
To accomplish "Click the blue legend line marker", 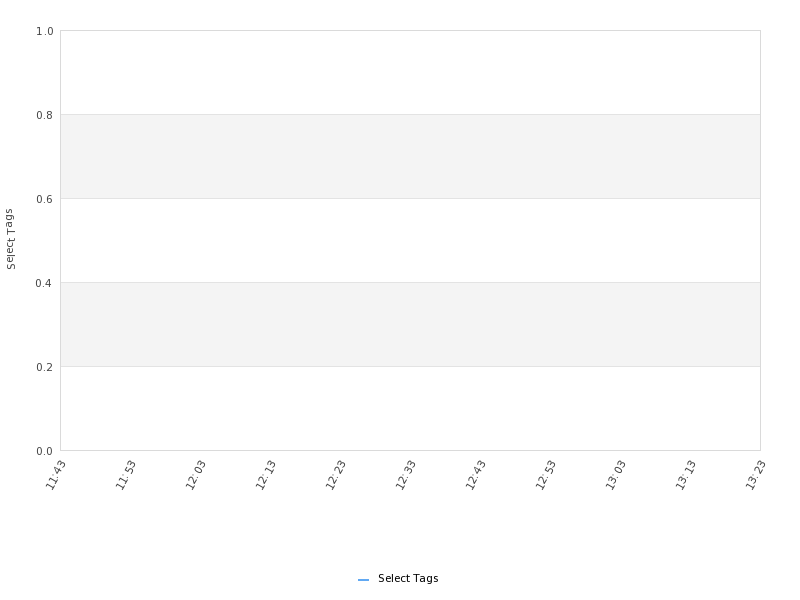I will point(363,580).
